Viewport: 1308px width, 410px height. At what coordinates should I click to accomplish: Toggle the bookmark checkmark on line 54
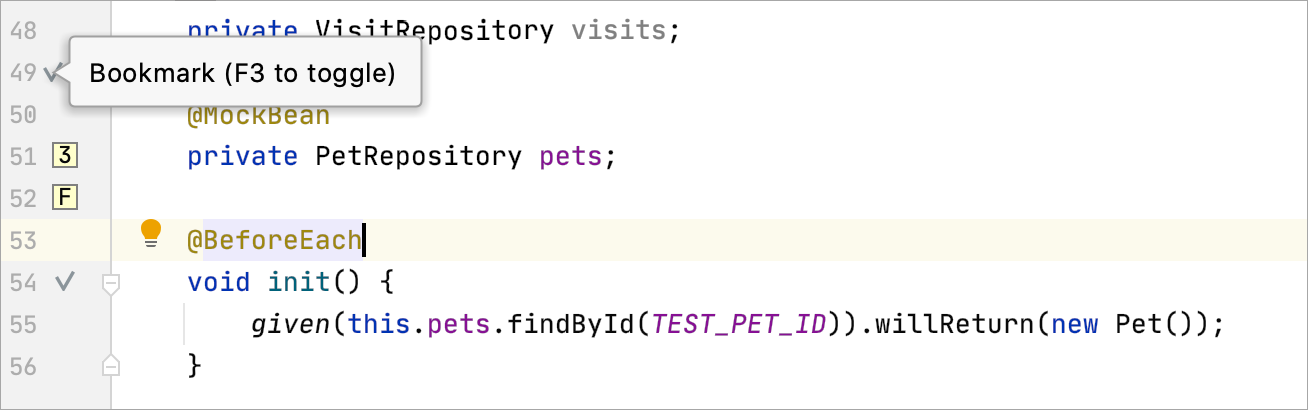65,283
